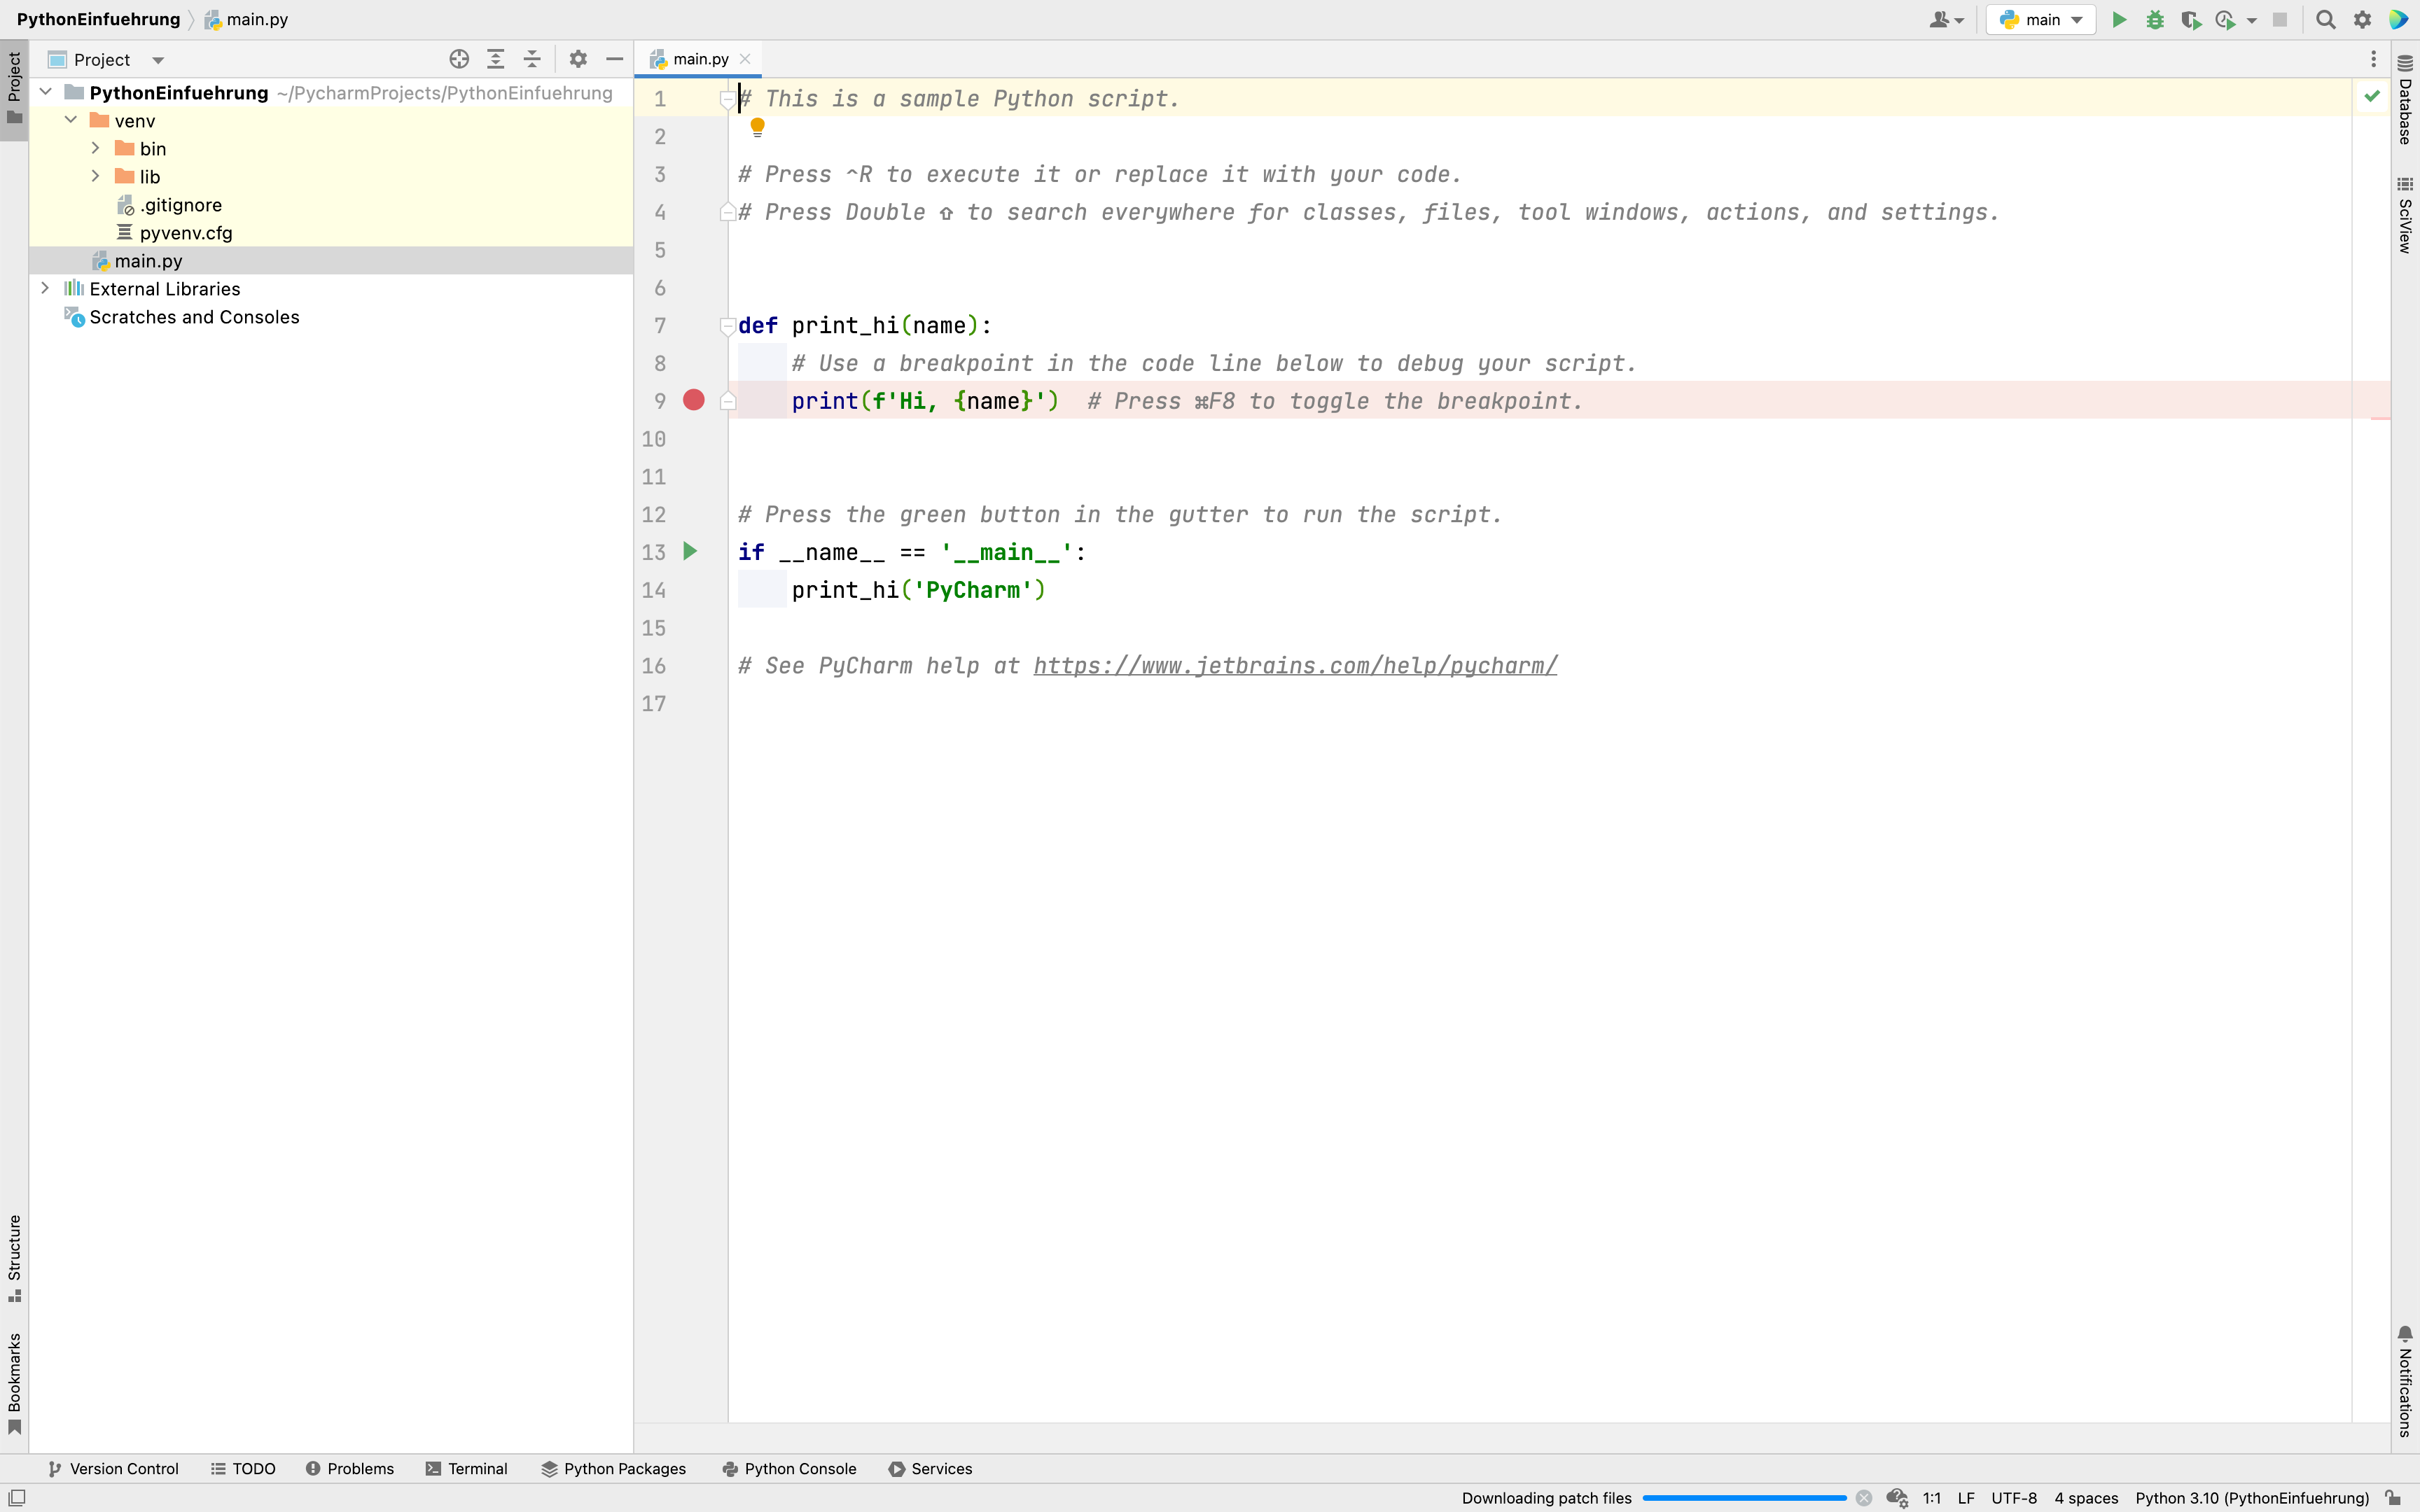Open the Python Console tab

click(x=789, y=1468)
